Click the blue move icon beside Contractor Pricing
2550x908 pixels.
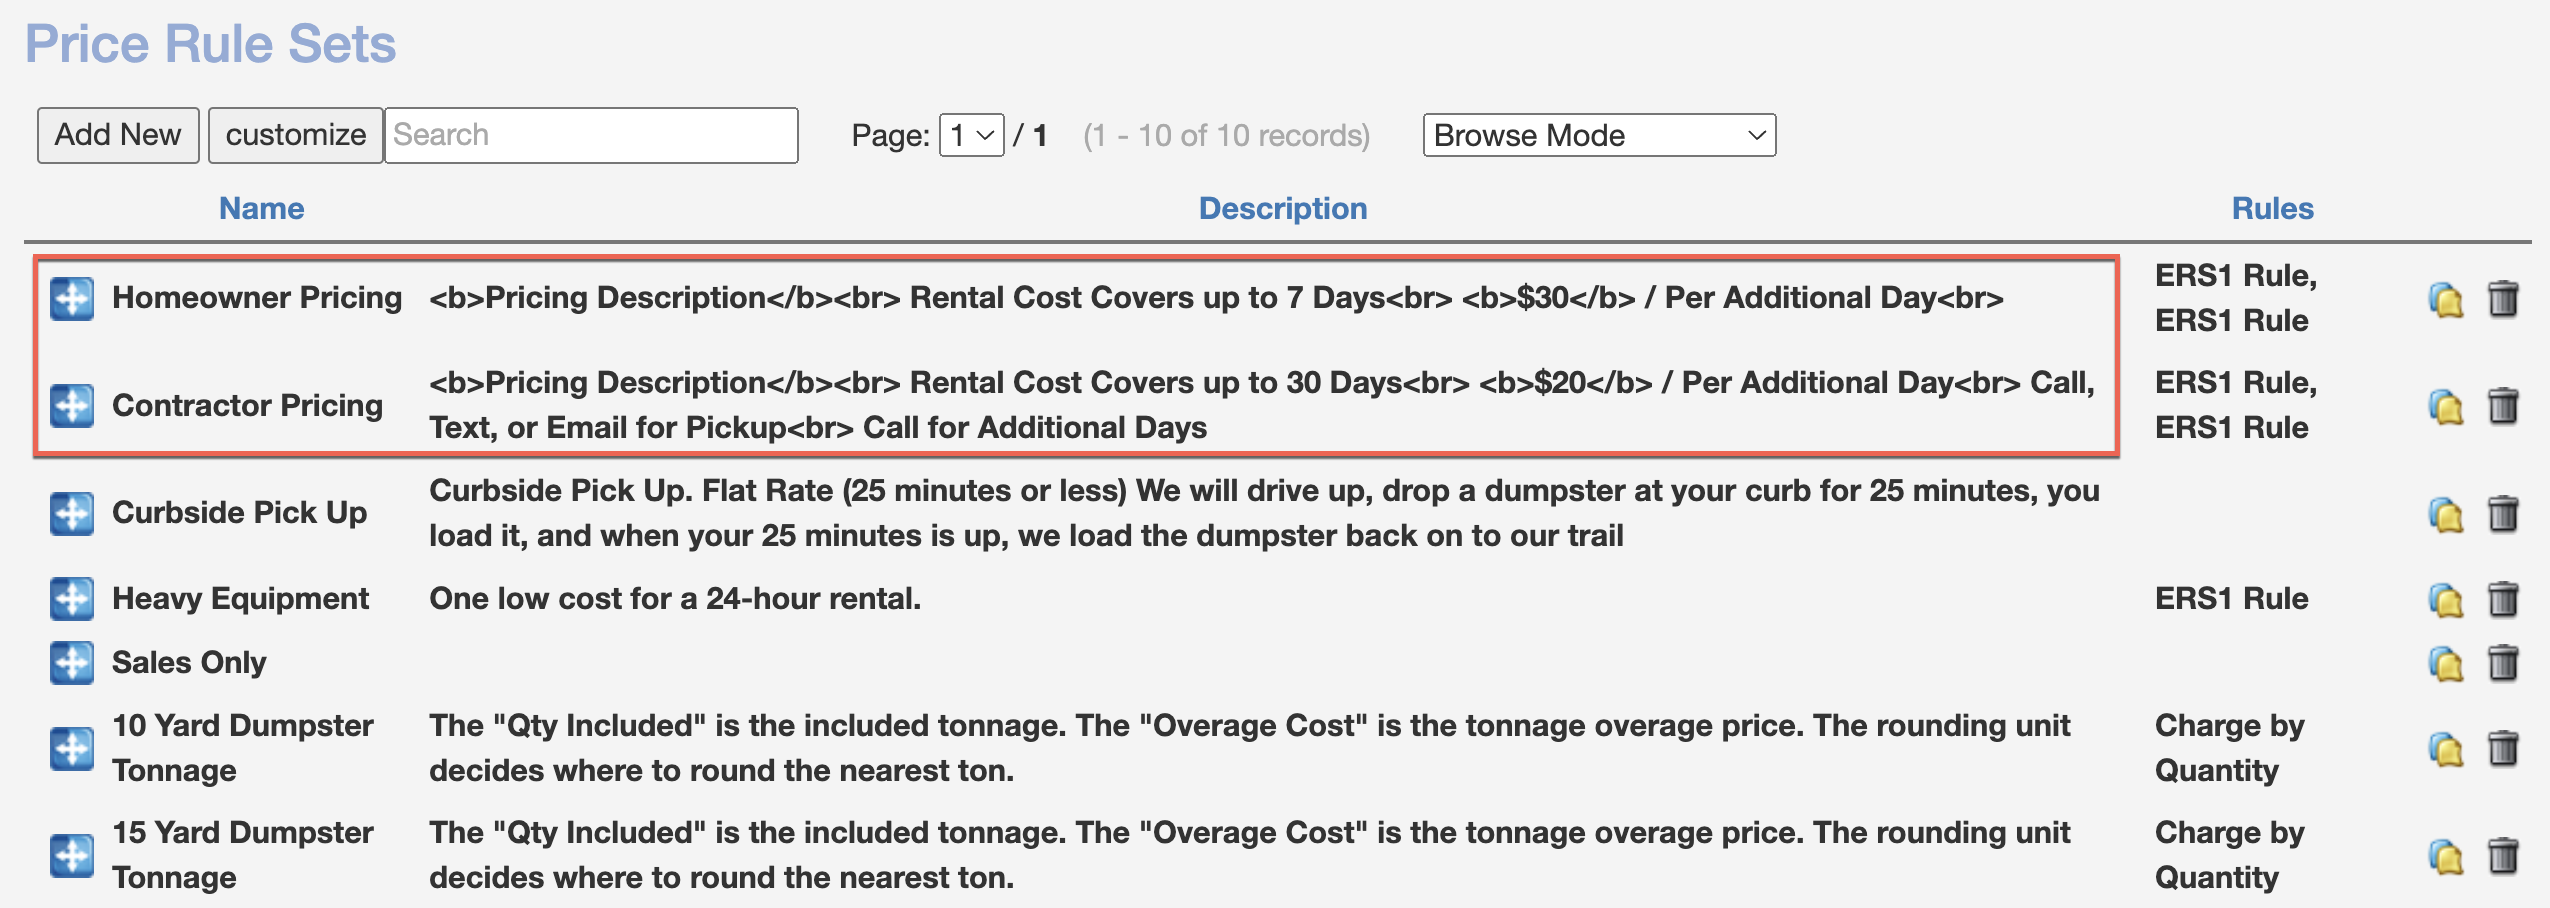point(72,406)
